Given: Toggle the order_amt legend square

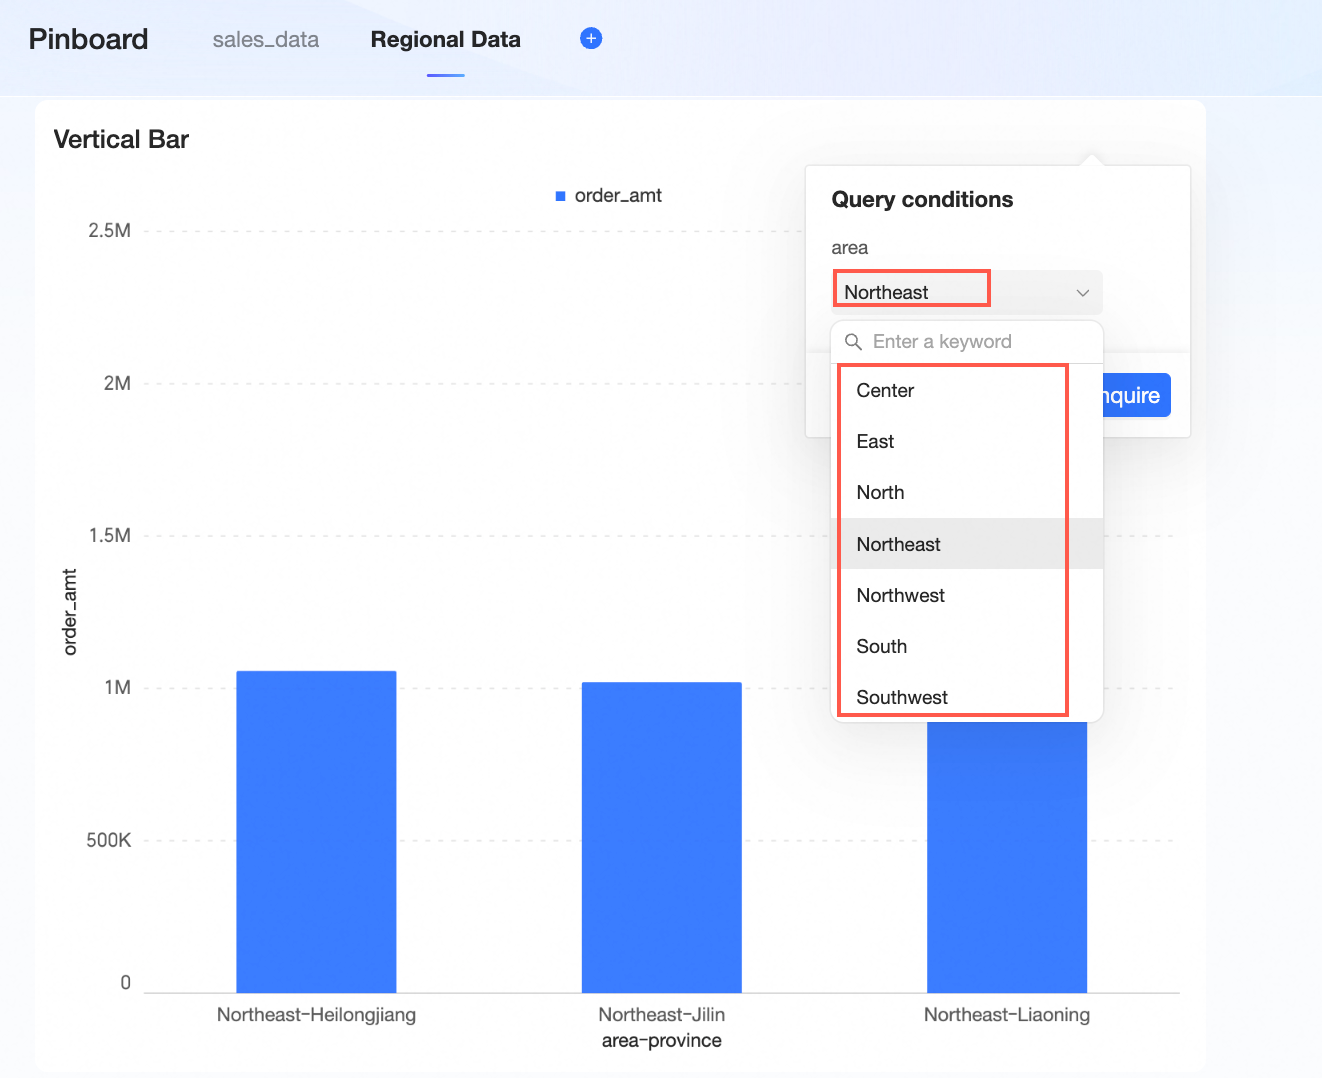Looking at the screenshot, I should [x=561, y=196].
